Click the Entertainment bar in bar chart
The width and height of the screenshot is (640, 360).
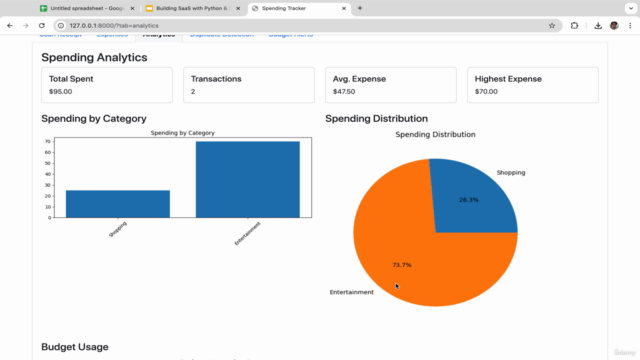(x=248, y=180)
